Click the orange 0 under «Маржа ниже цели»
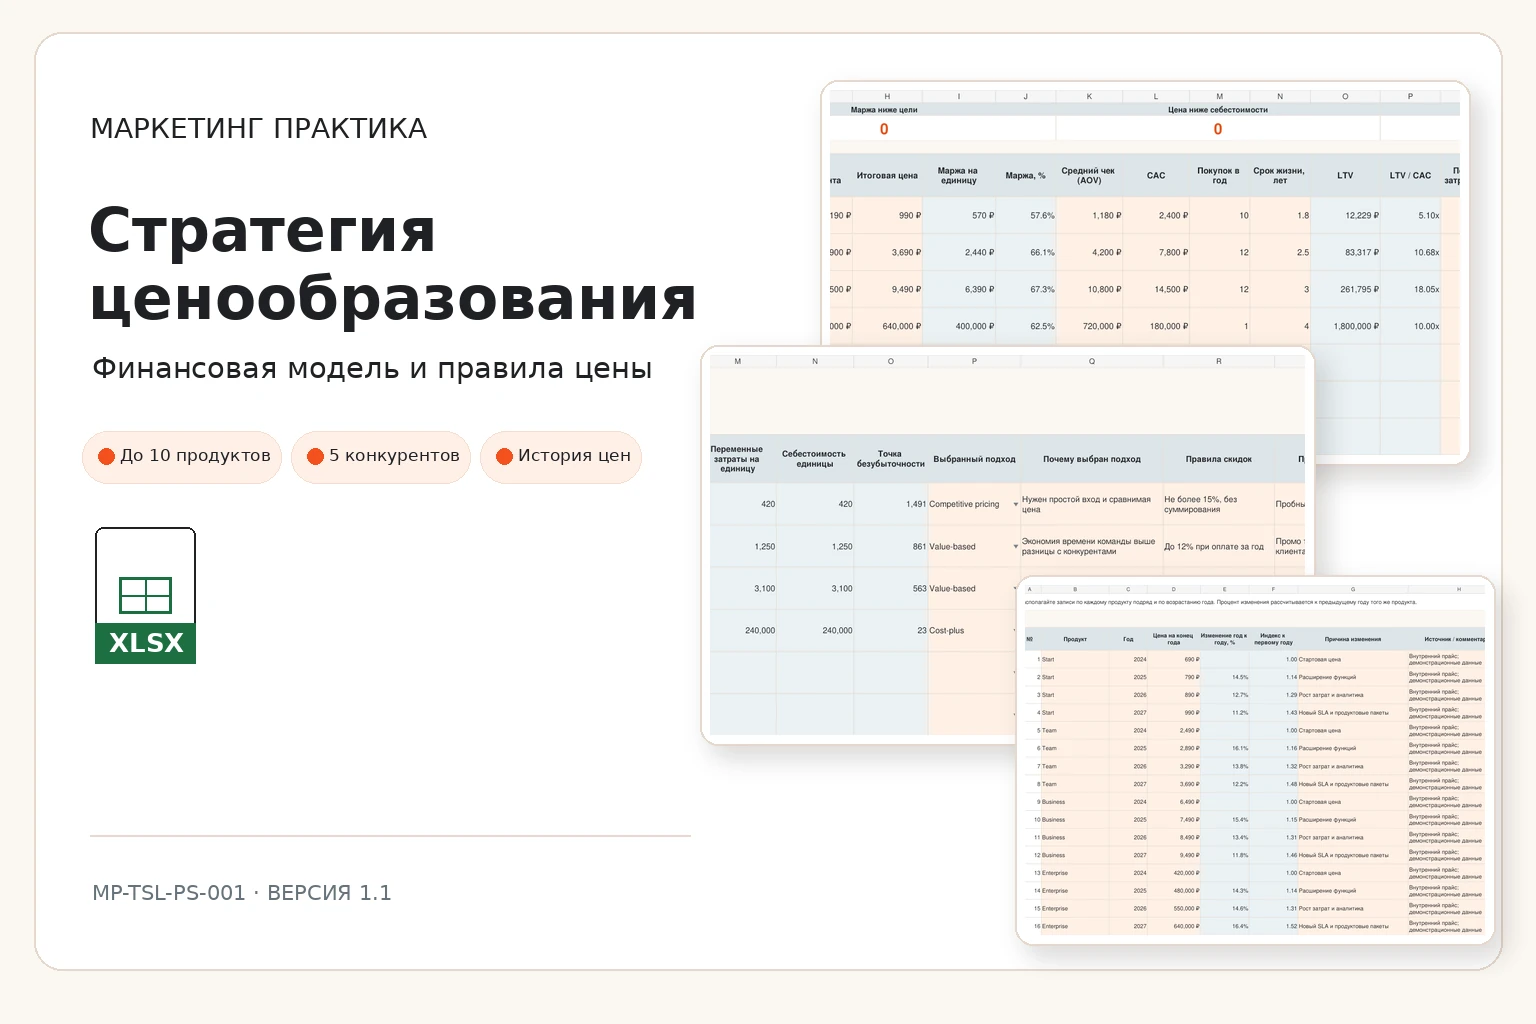 884,129
